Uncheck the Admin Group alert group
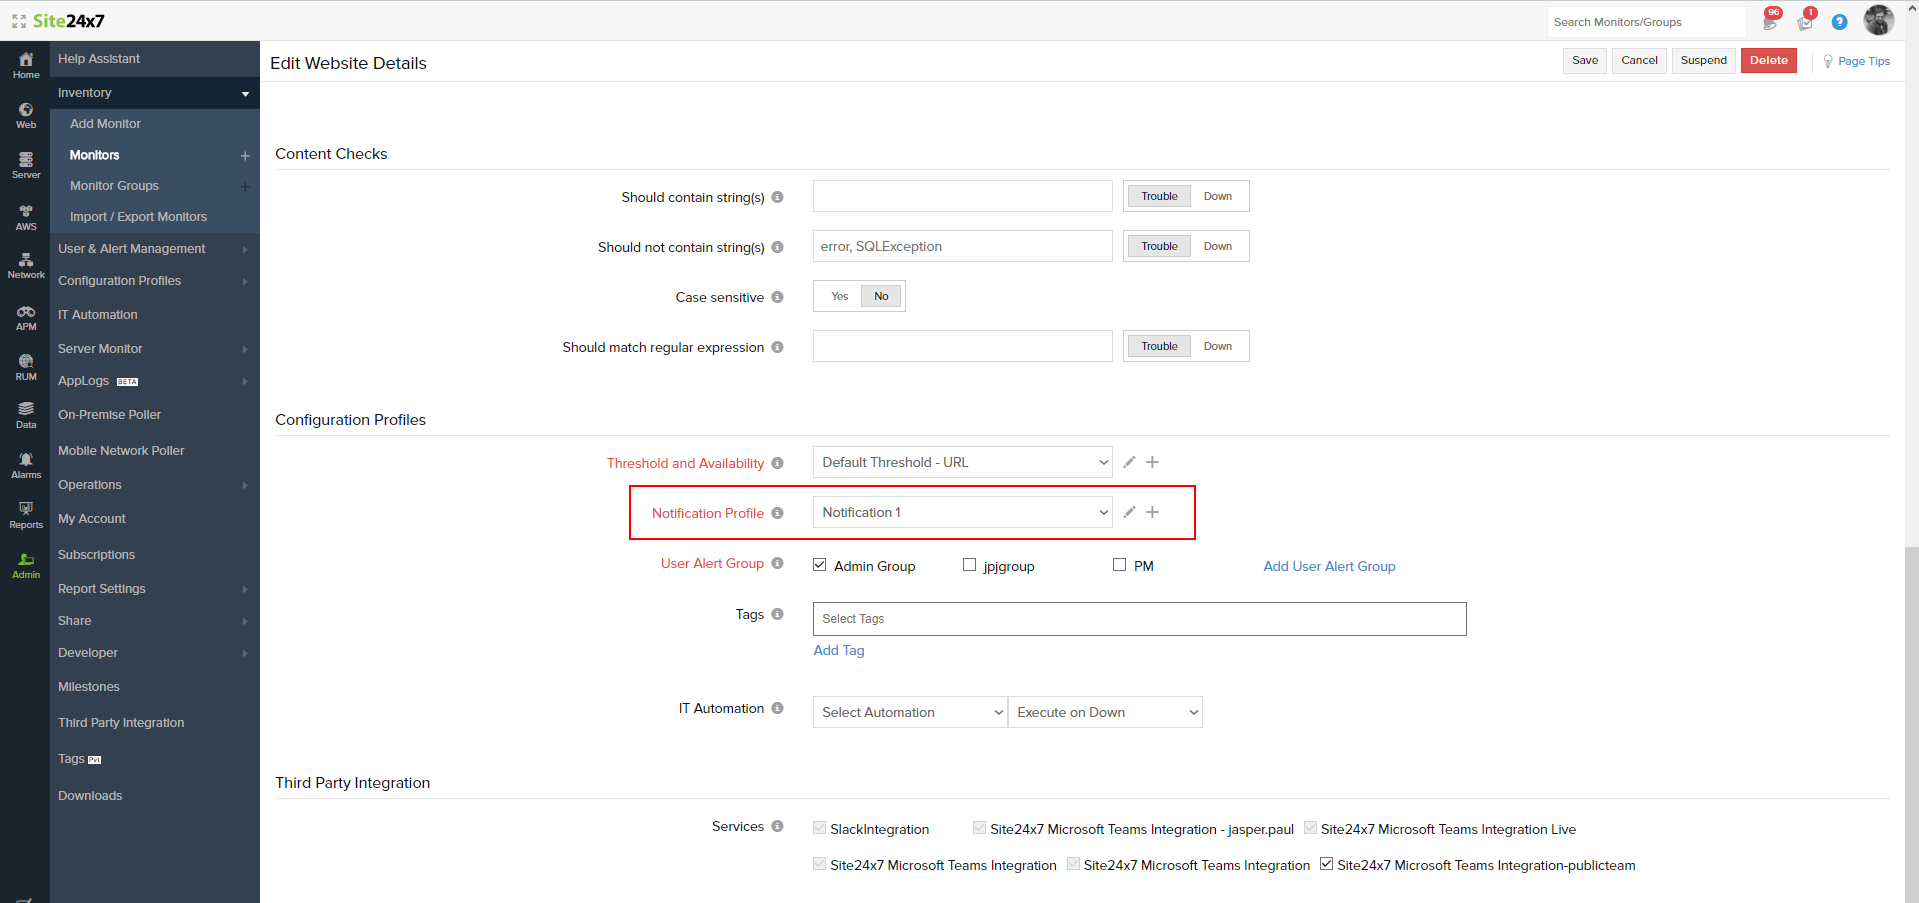 (820, 564)
